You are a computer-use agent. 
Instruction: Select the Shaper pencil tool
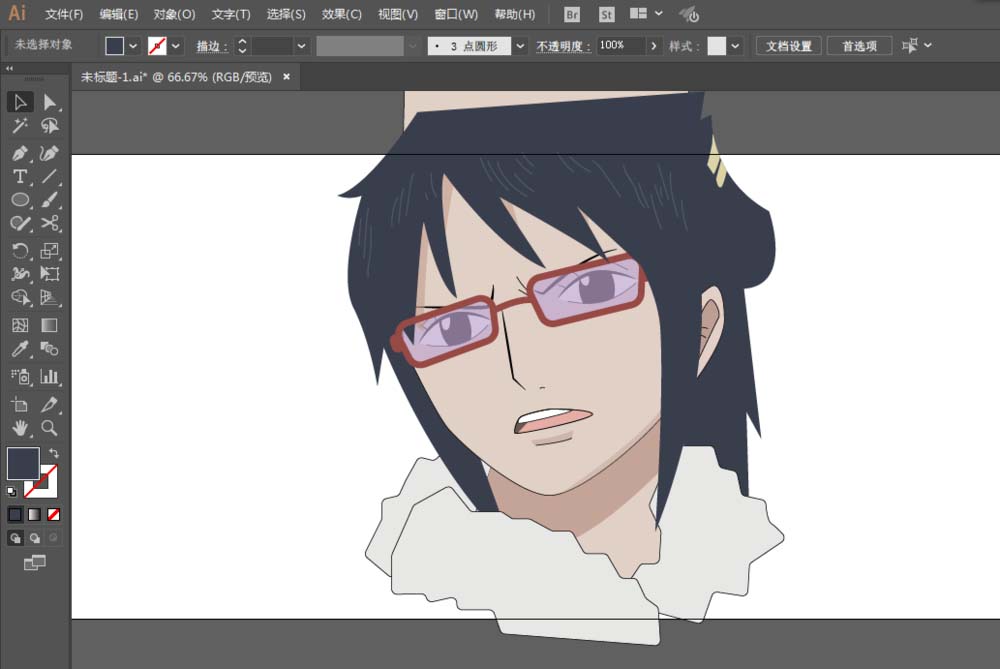tap(20, 223)
